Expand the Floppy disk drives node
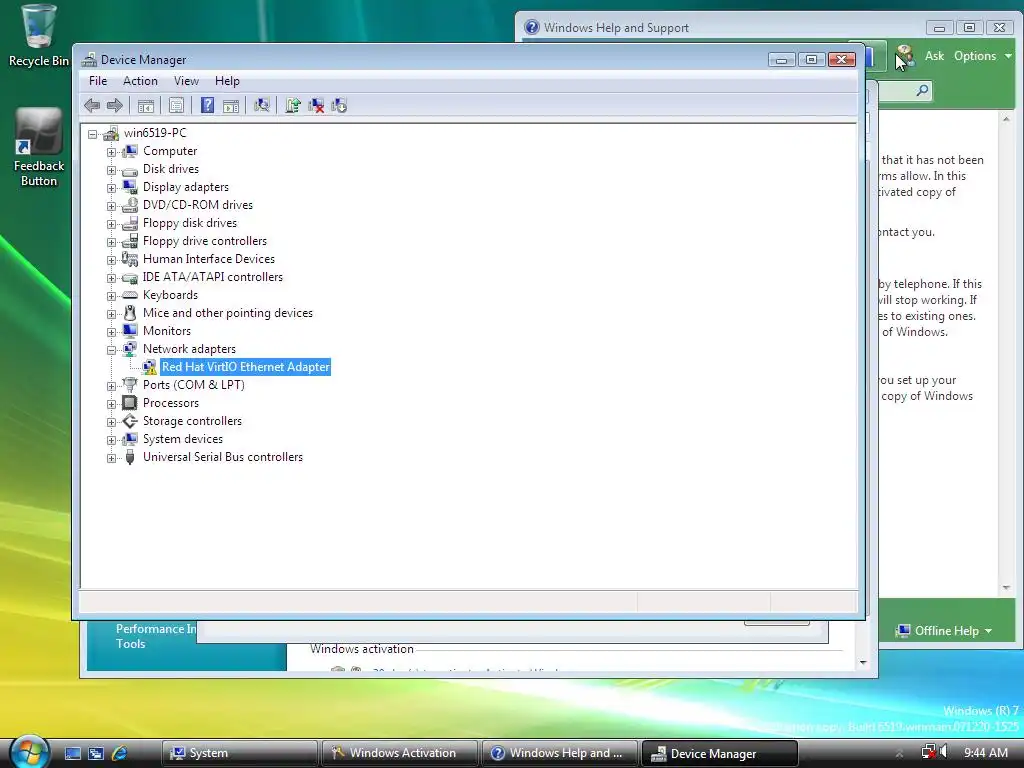 coord(112,224)
